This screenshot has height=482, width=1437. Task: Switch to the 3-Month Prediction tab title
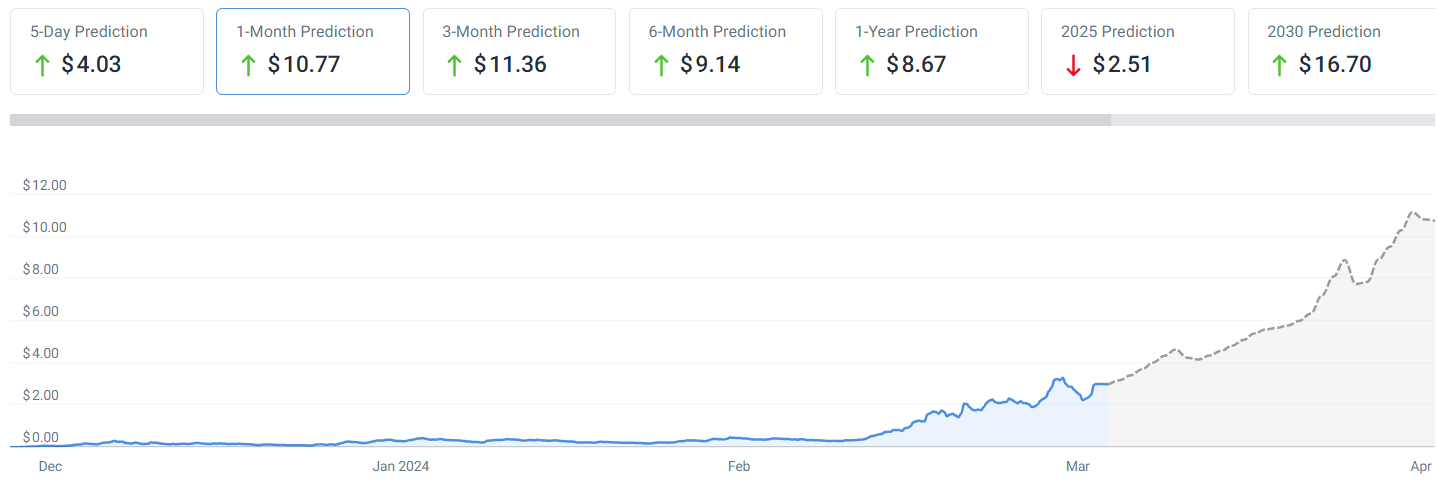coord(511,32)
